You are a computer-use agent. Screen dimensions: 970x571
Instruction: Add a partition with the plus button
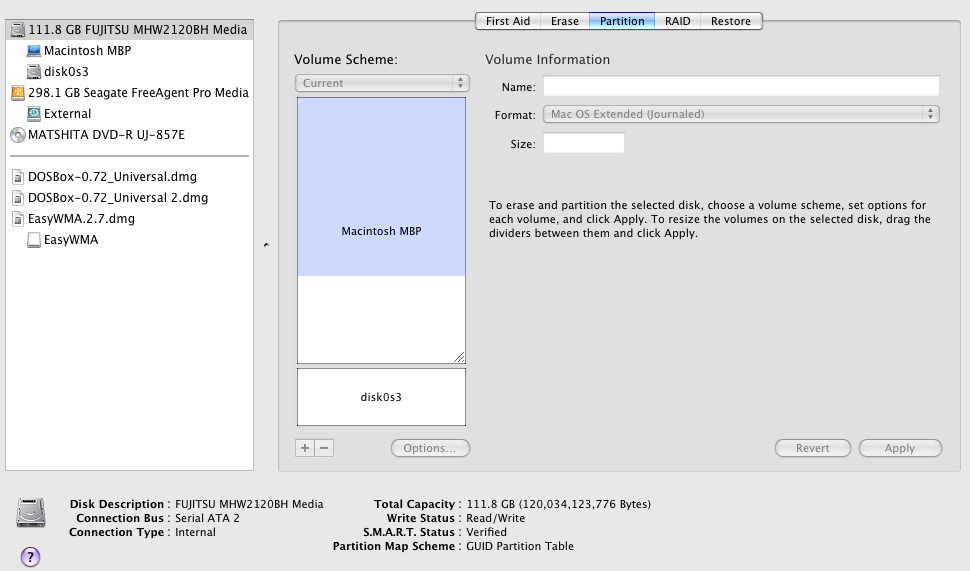pos(305,448)
